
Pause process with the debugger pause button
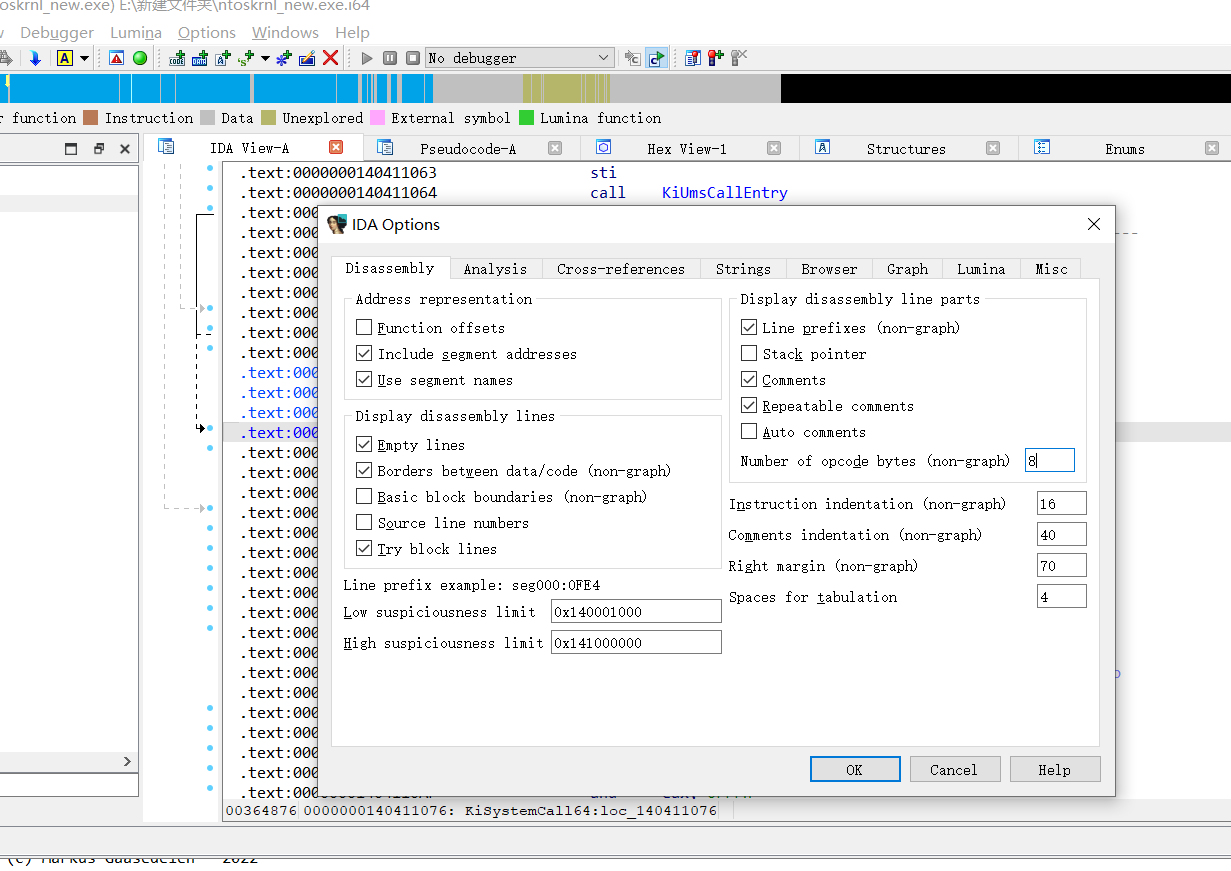pyautogui.click(x=390, y=58)
